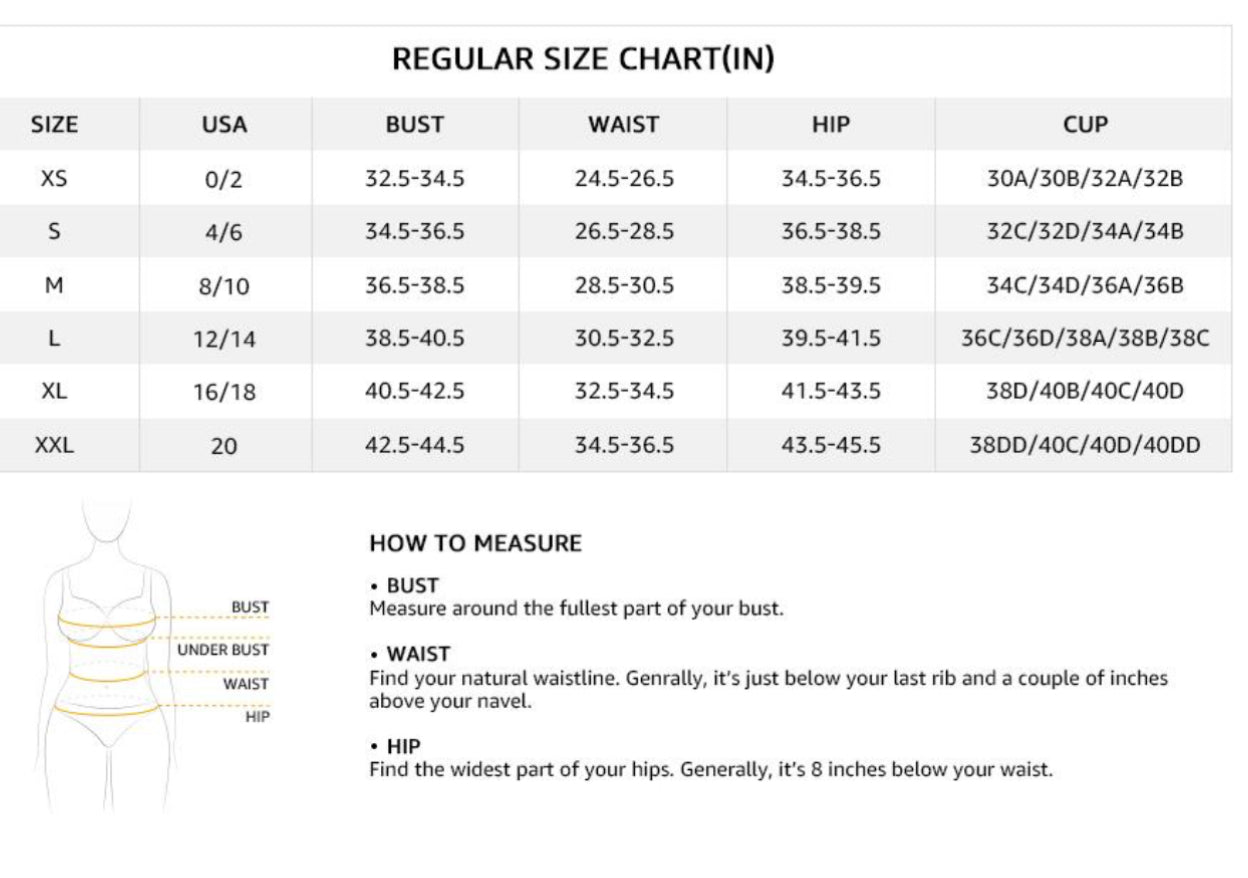Select the WAIST column header in table
The image size is (1248, 878).
[623, 125]
